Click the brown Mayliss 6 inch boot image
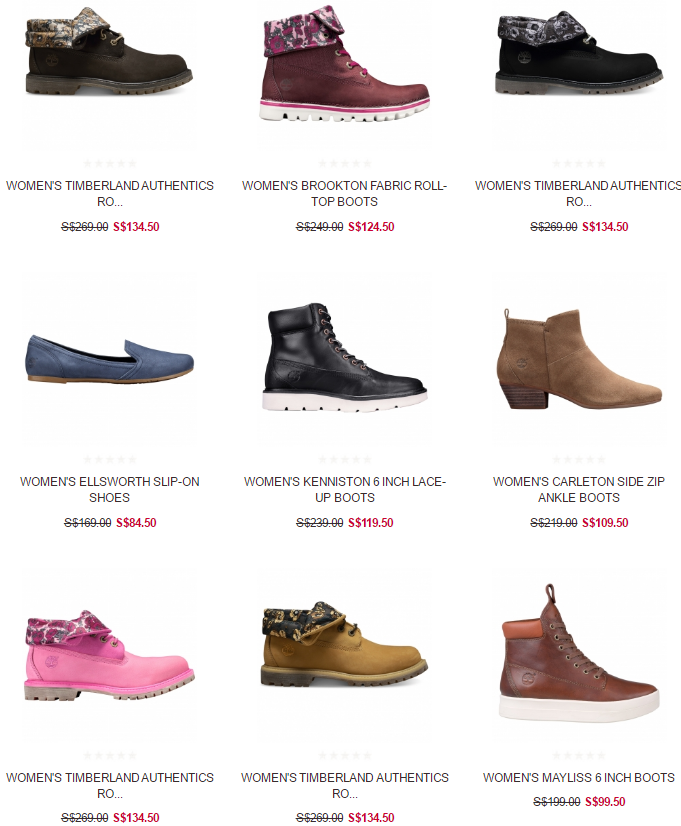Viewport: 681px width, 826px height. 579,653
